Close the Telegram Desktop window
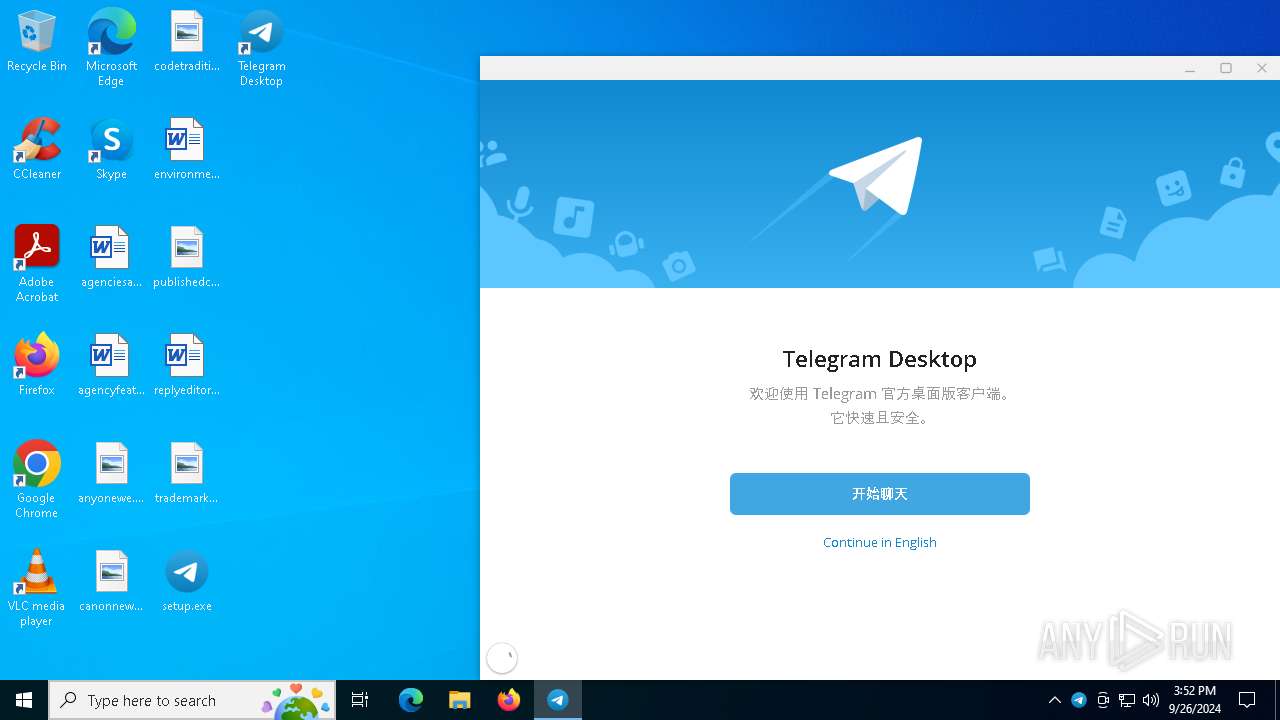 pyautogui.click(x=1262, y=68)
